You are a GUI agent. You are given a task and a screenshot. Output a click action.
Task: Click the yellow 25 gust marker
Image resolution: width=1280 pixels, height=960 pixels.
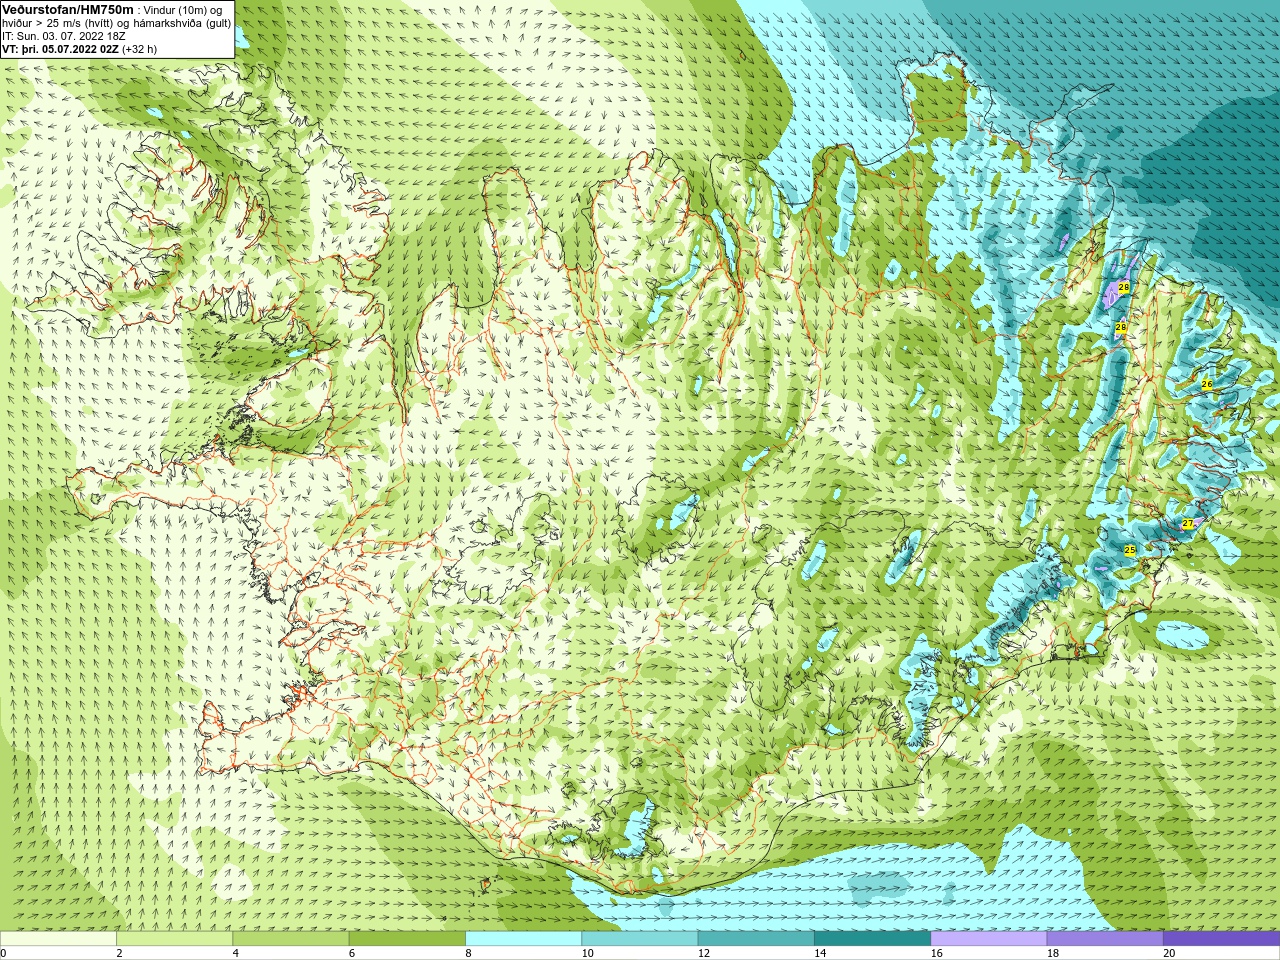tap(1130, 550)
